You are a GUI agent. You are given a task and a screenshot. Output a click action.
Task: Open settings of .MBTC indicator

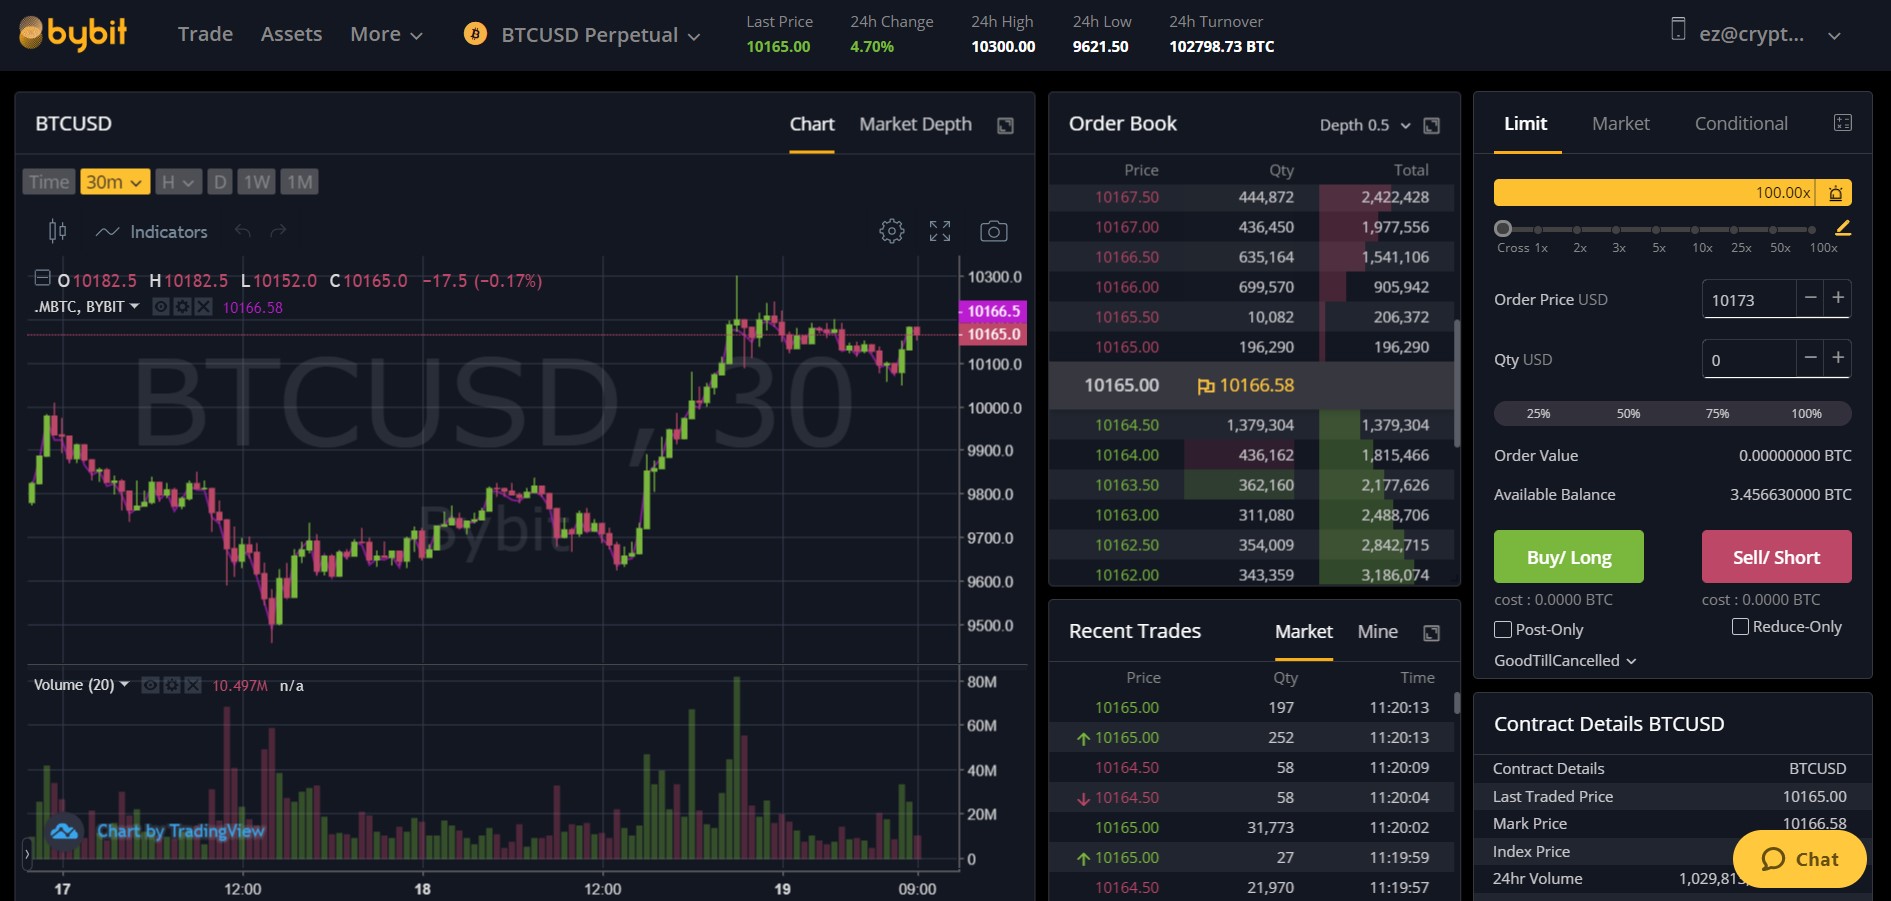(182, 307)
